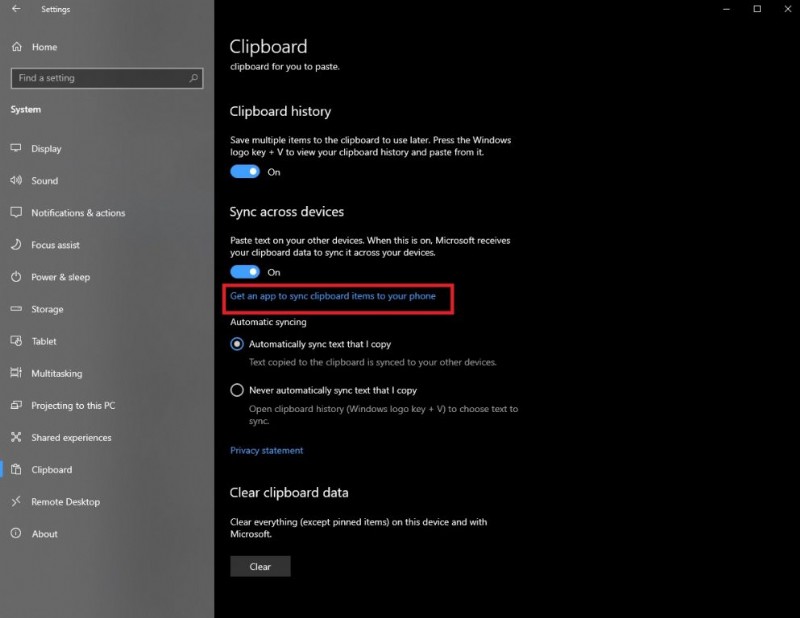800x618 pixels.
Task: Select the Shared experiences icon
Action: 16,437
